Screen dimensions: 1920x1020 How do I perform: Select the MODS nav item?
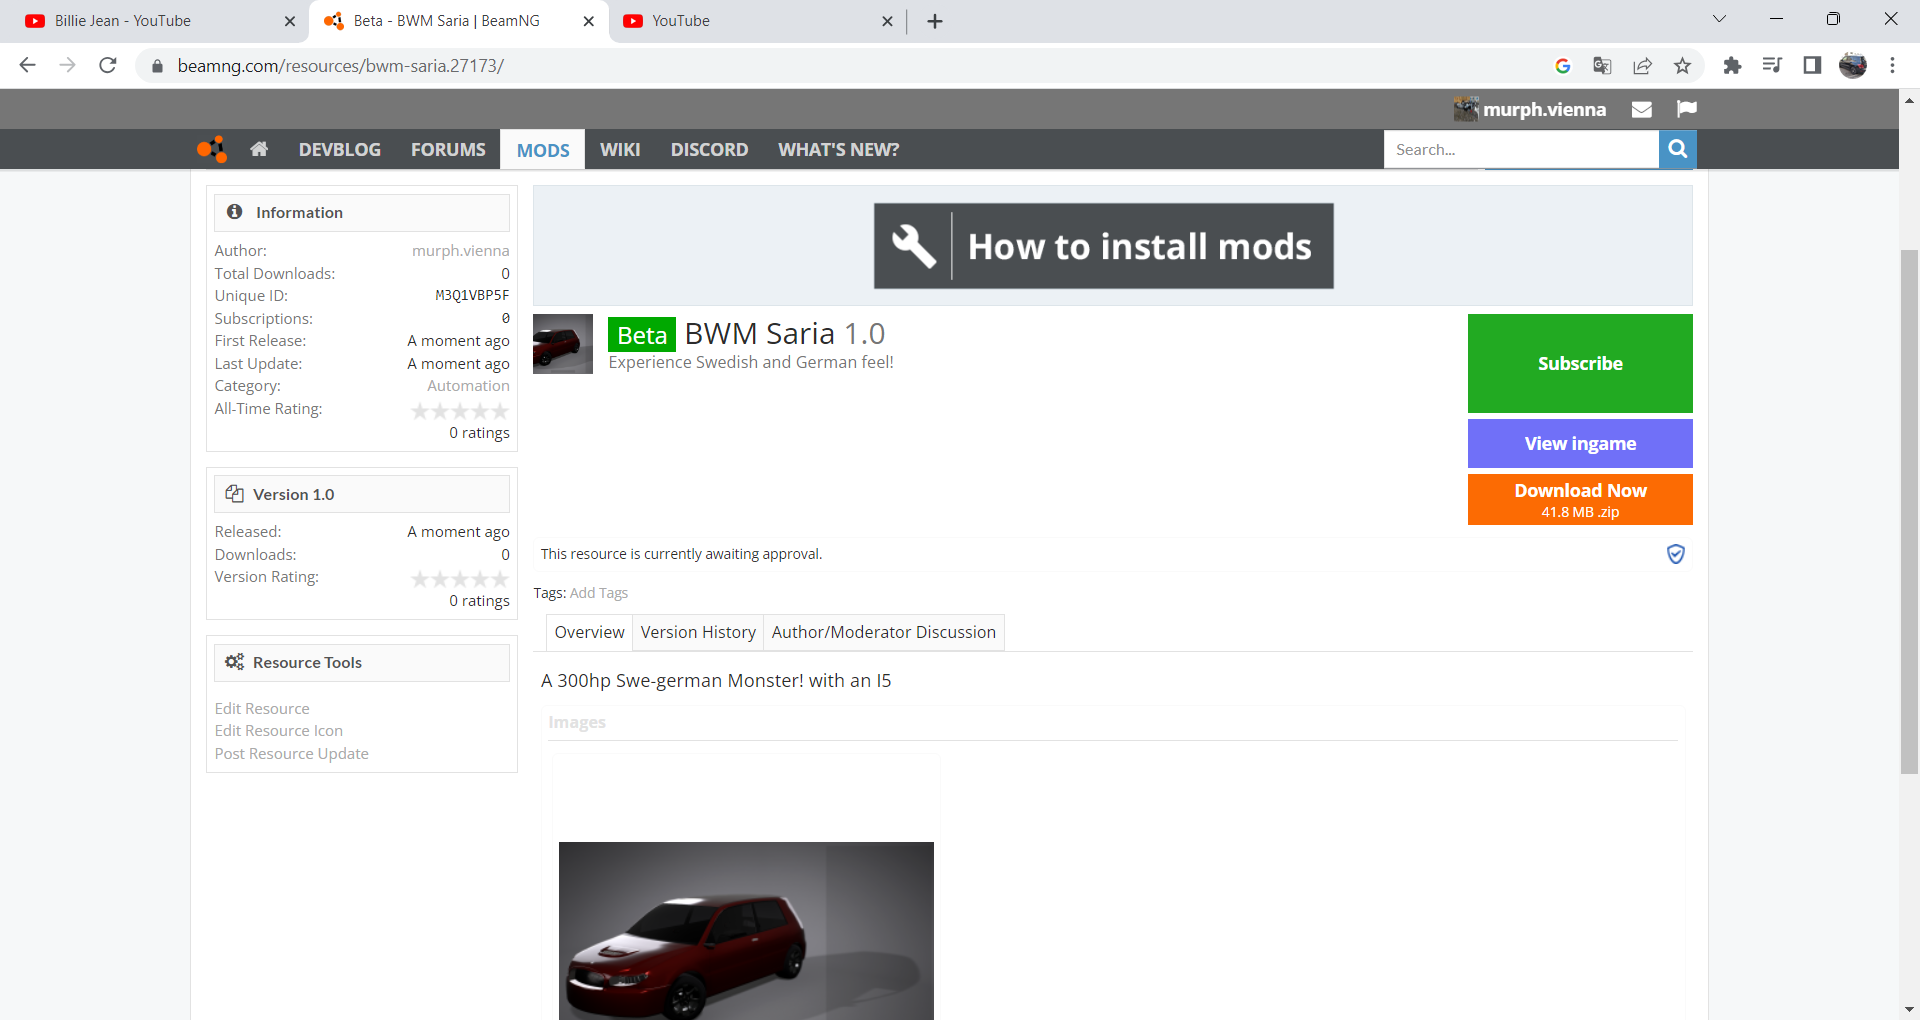point(543,150)
